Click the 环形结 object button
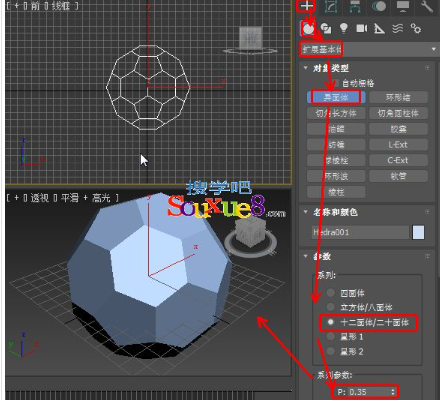Viewport: 440px width, 400px height. tap(398, 97)
